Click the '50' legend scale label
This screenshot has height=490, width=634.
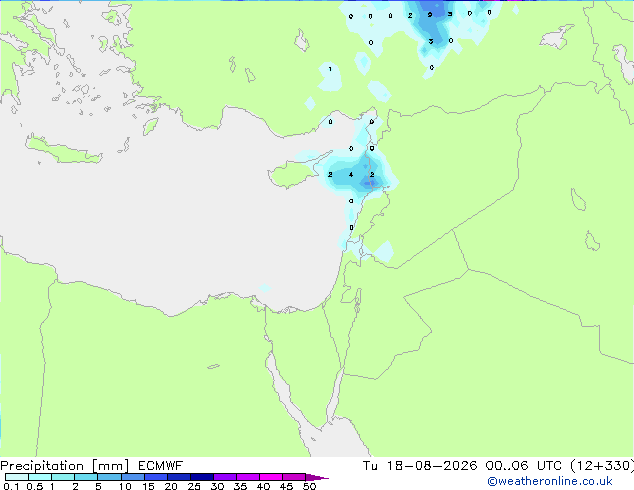click(x=309, y=486)
